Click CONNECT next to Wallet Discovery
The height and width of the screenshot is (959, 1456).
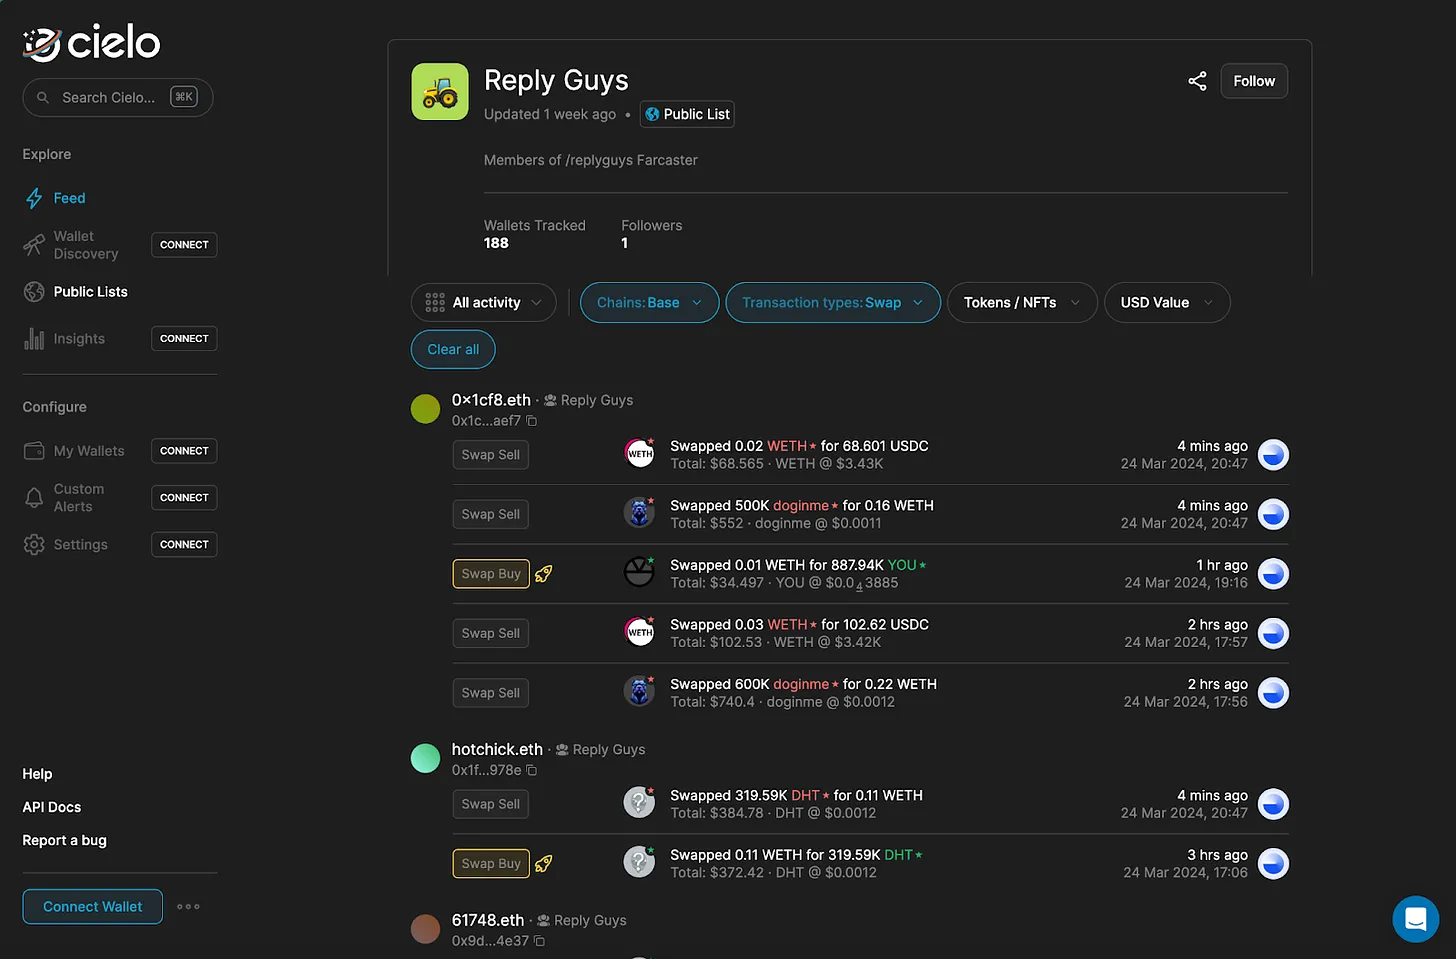tap(184, 245)
